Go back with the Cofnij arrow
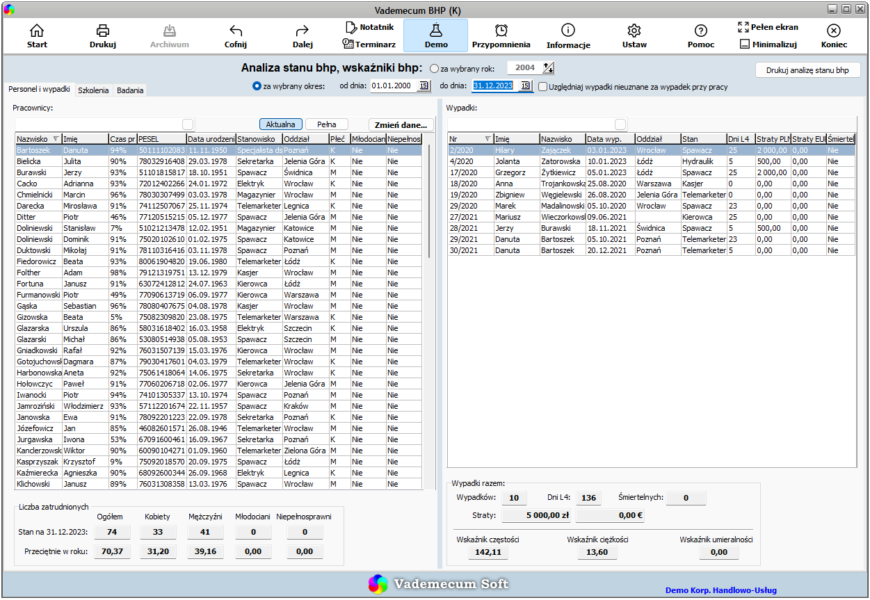The height and width of the screenshot is (600, 870). point(235,36)
